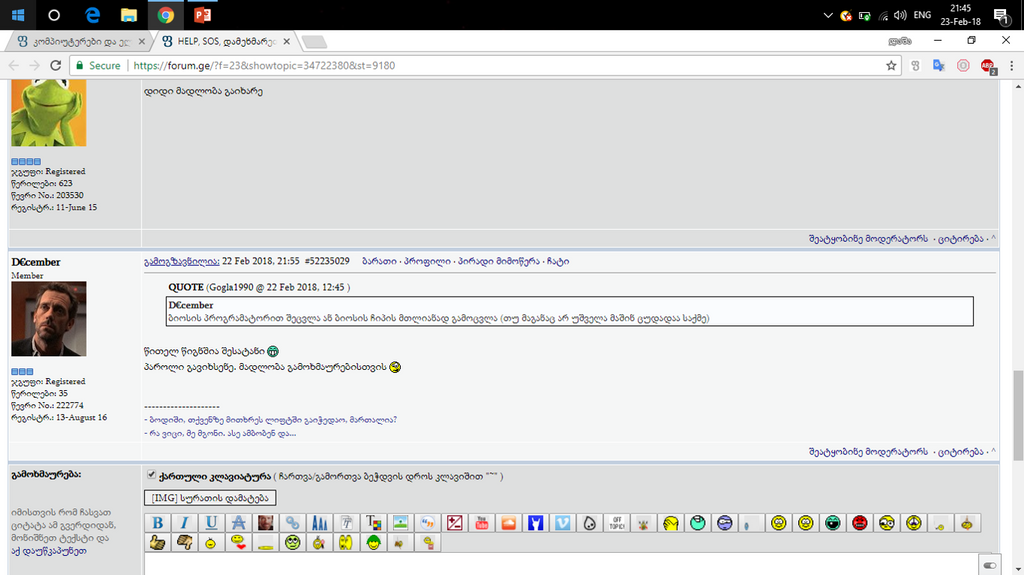1024x575 pixels.
Task: Open the Google Translate extension
Action: point(938,65)
